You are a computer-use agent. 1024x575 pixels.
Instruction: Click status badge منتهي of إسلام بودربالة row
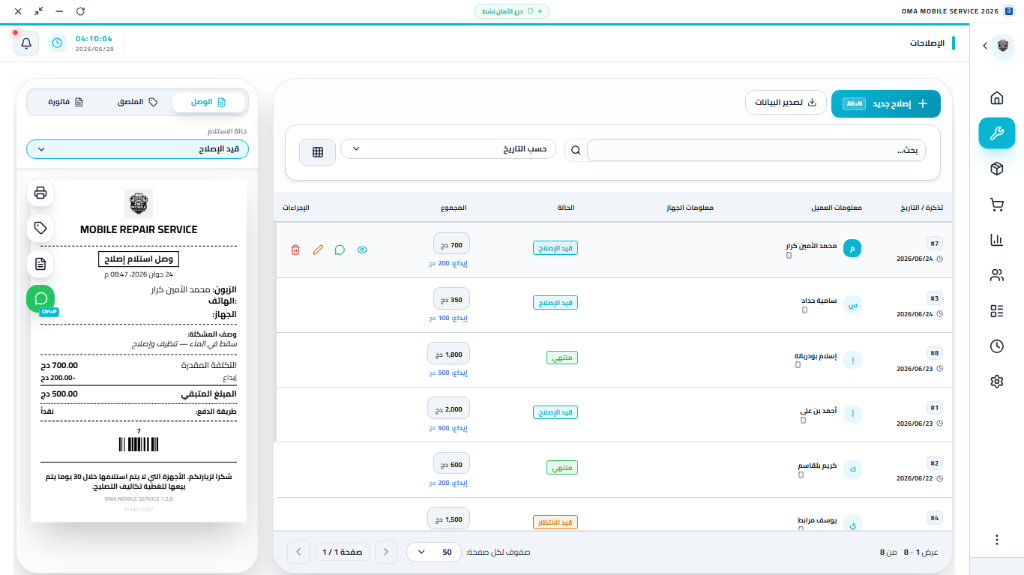point(562,358)
